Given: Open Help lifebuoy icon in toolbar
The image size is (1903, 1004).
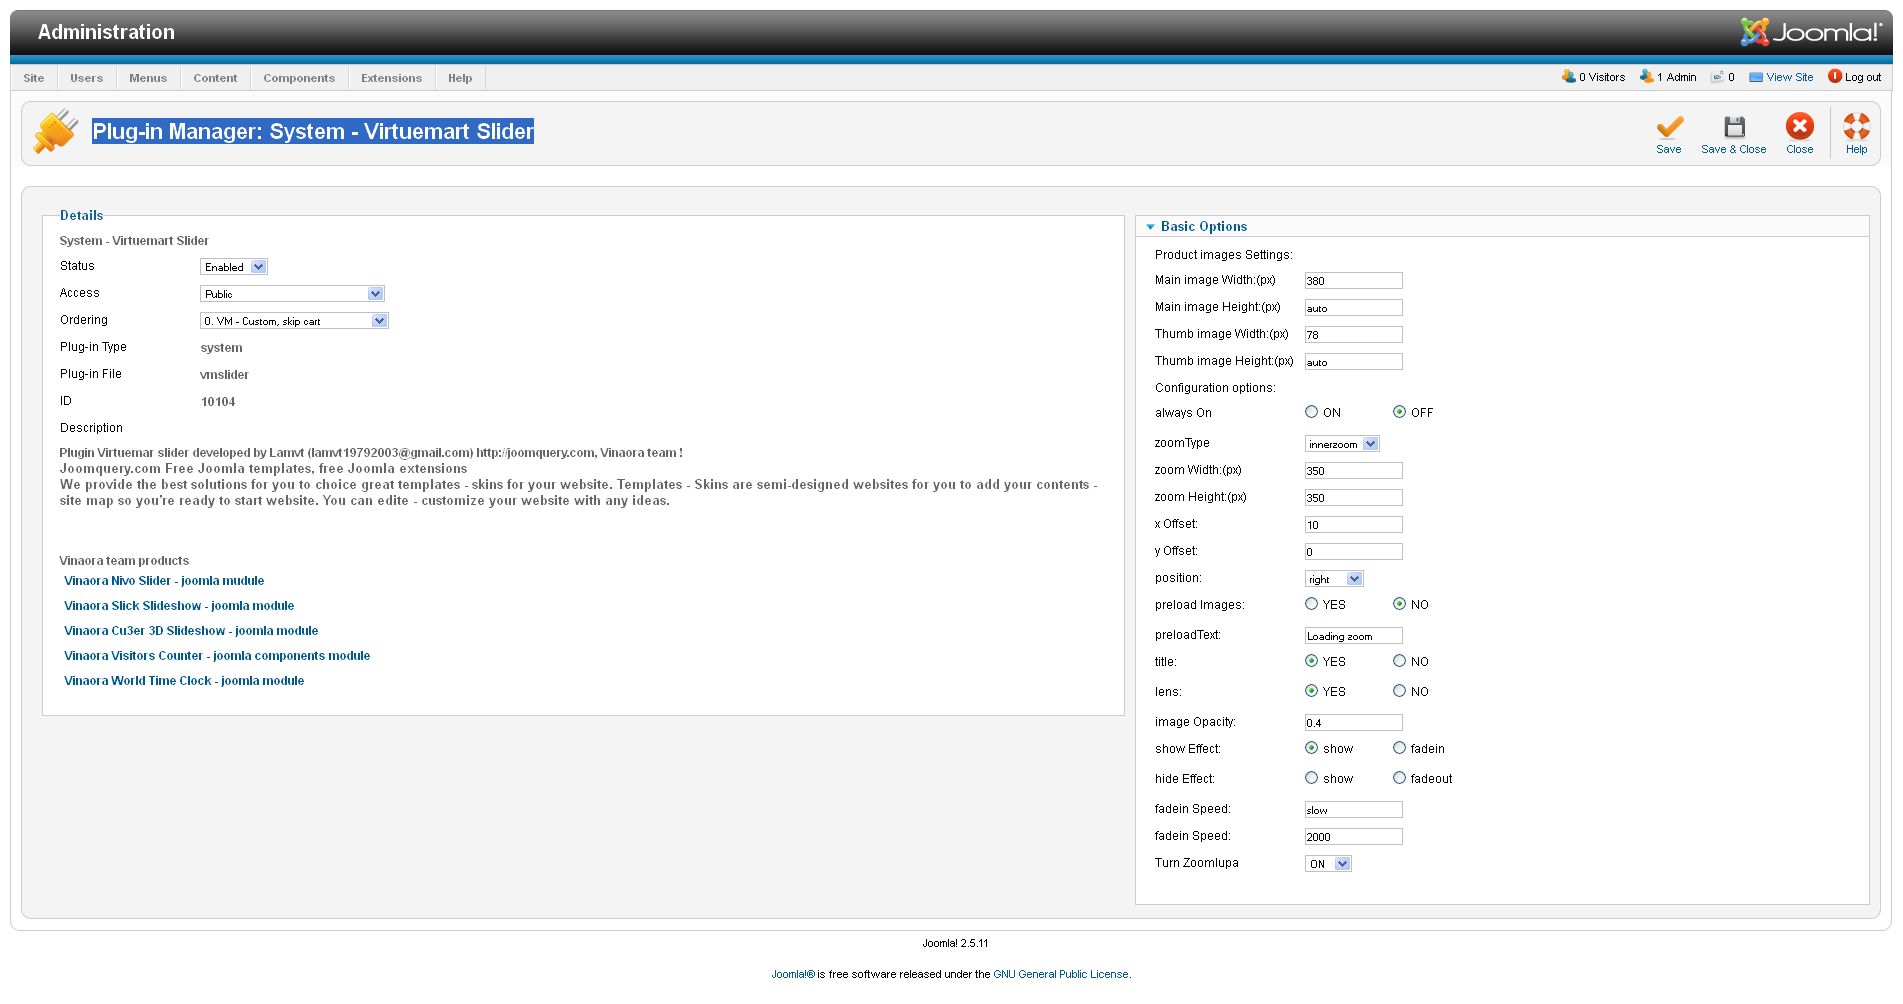Looking at the screenshot, I should pyautogui.click(x=1856, y=126).
